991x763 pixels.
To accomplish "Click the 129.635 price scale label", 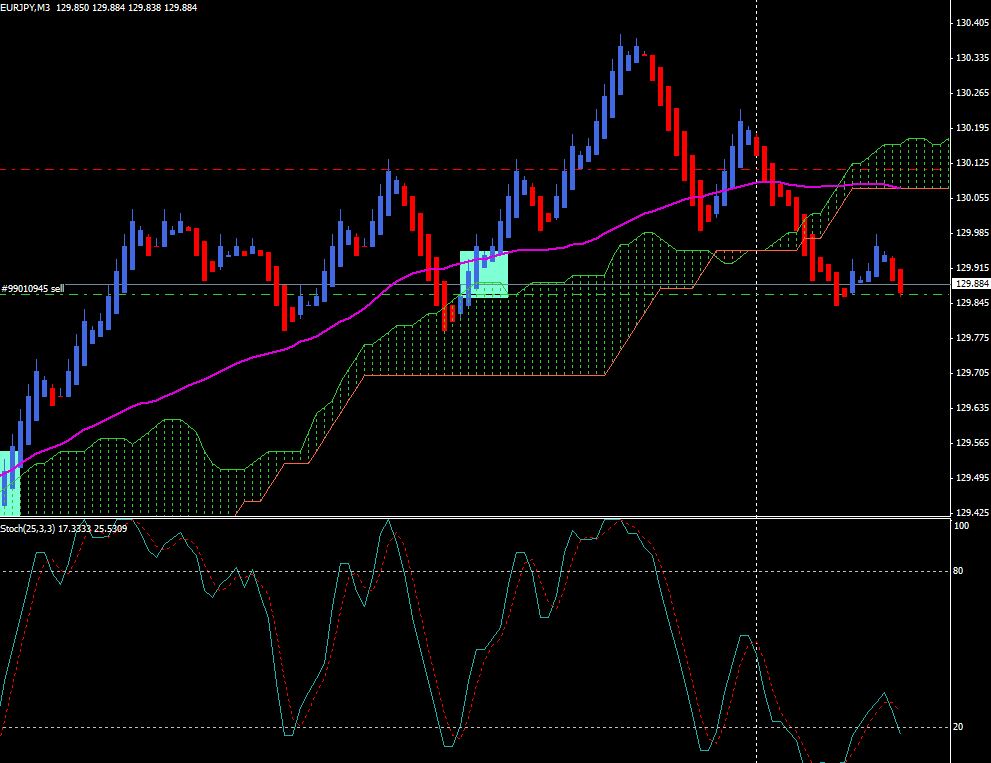I will pyautogui.click(x=972, y=408).
